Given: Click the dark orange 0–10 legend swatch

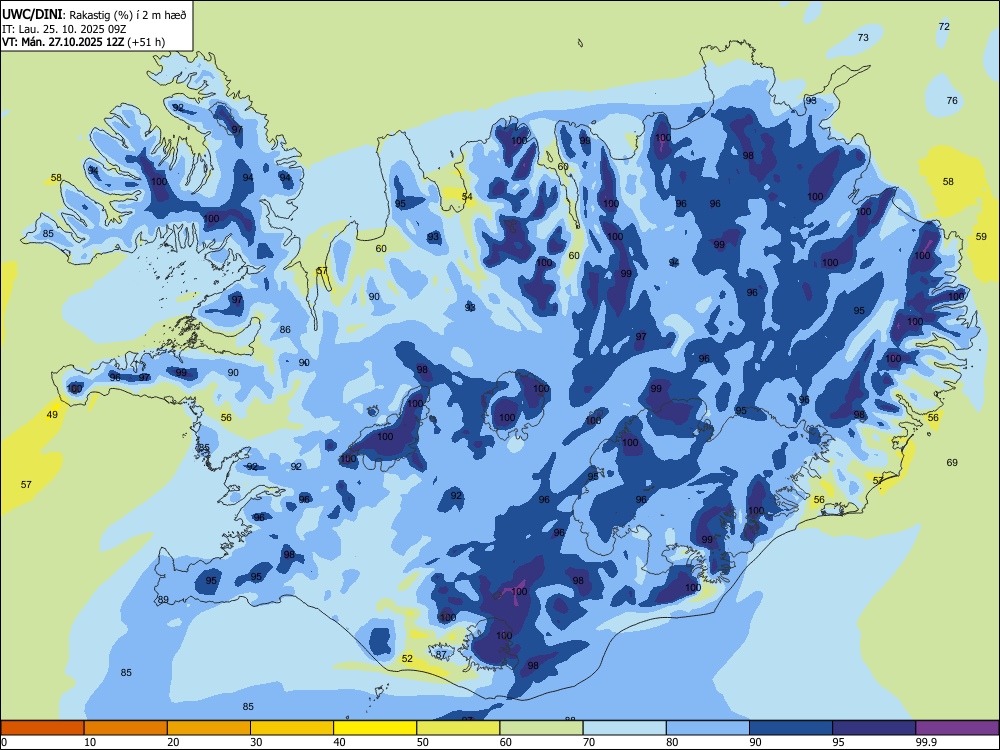Looking at the screenshot, I should (42, 728).
